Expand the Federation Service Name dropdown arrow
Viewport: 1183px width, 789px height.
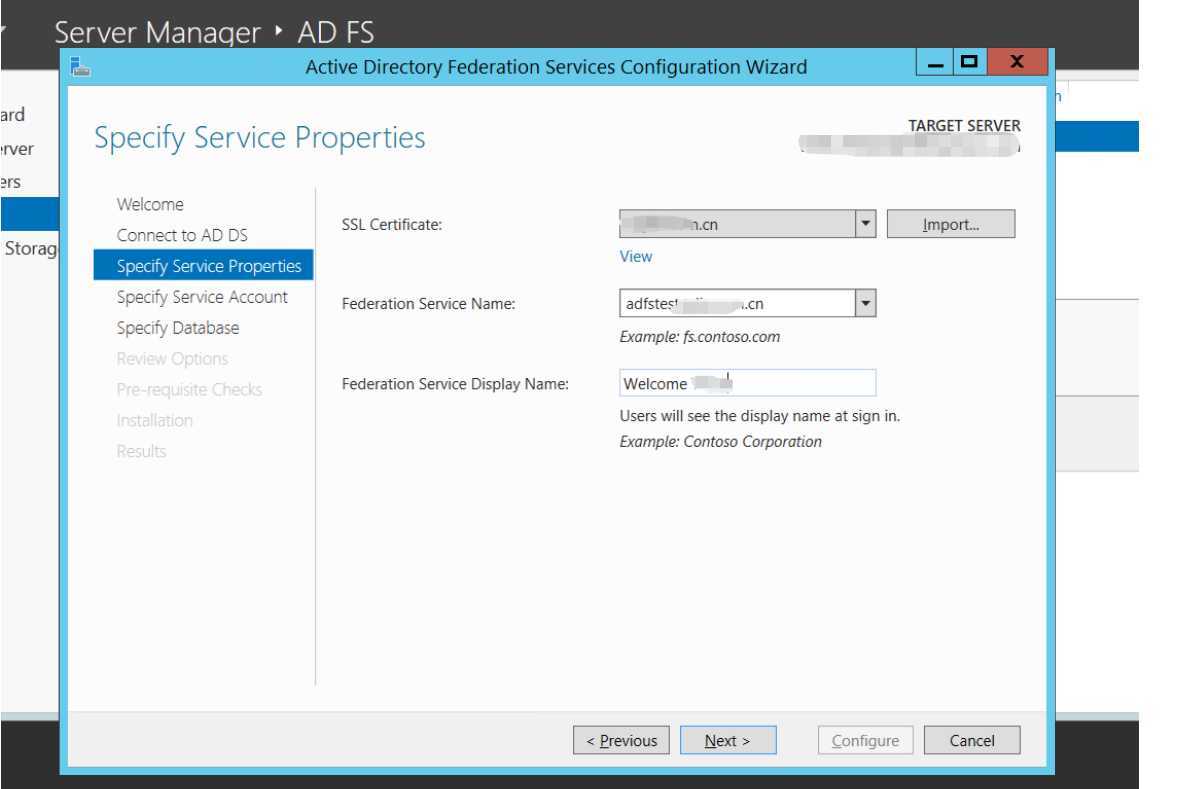pyautogui.click(x=865, y=303)
